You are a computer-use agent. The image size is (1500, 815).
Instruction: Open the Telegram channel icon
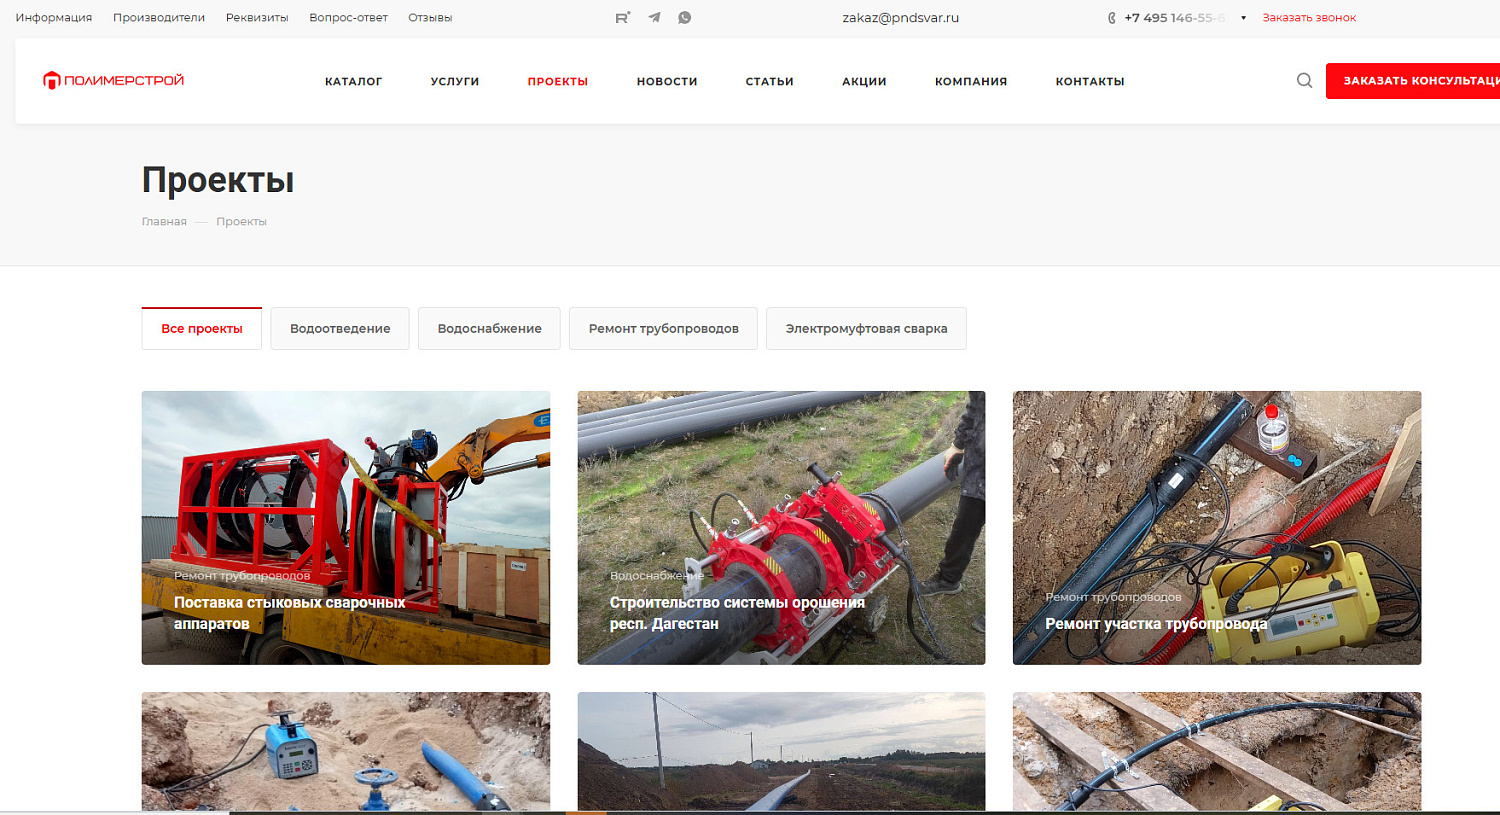[654, 18]
